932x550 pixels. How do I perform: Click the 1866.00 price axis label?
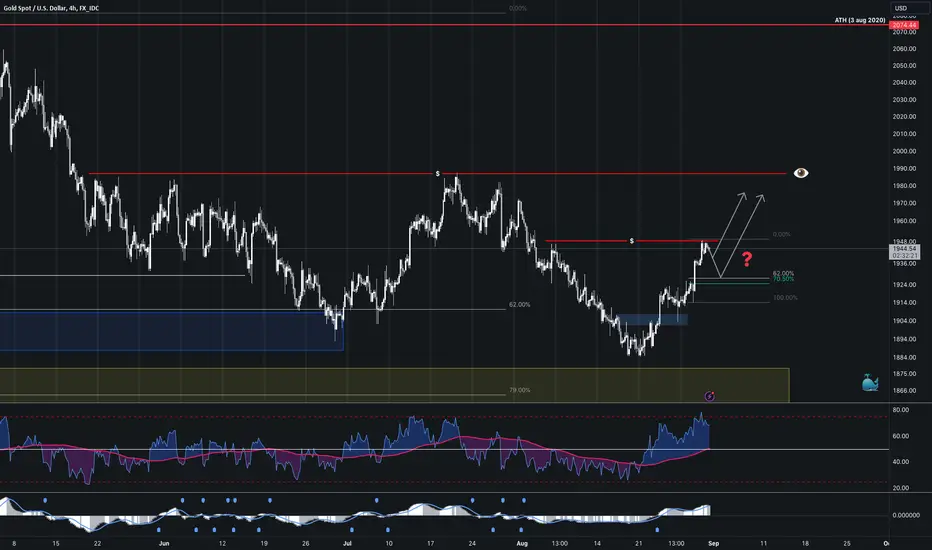[x=904, y=391]
